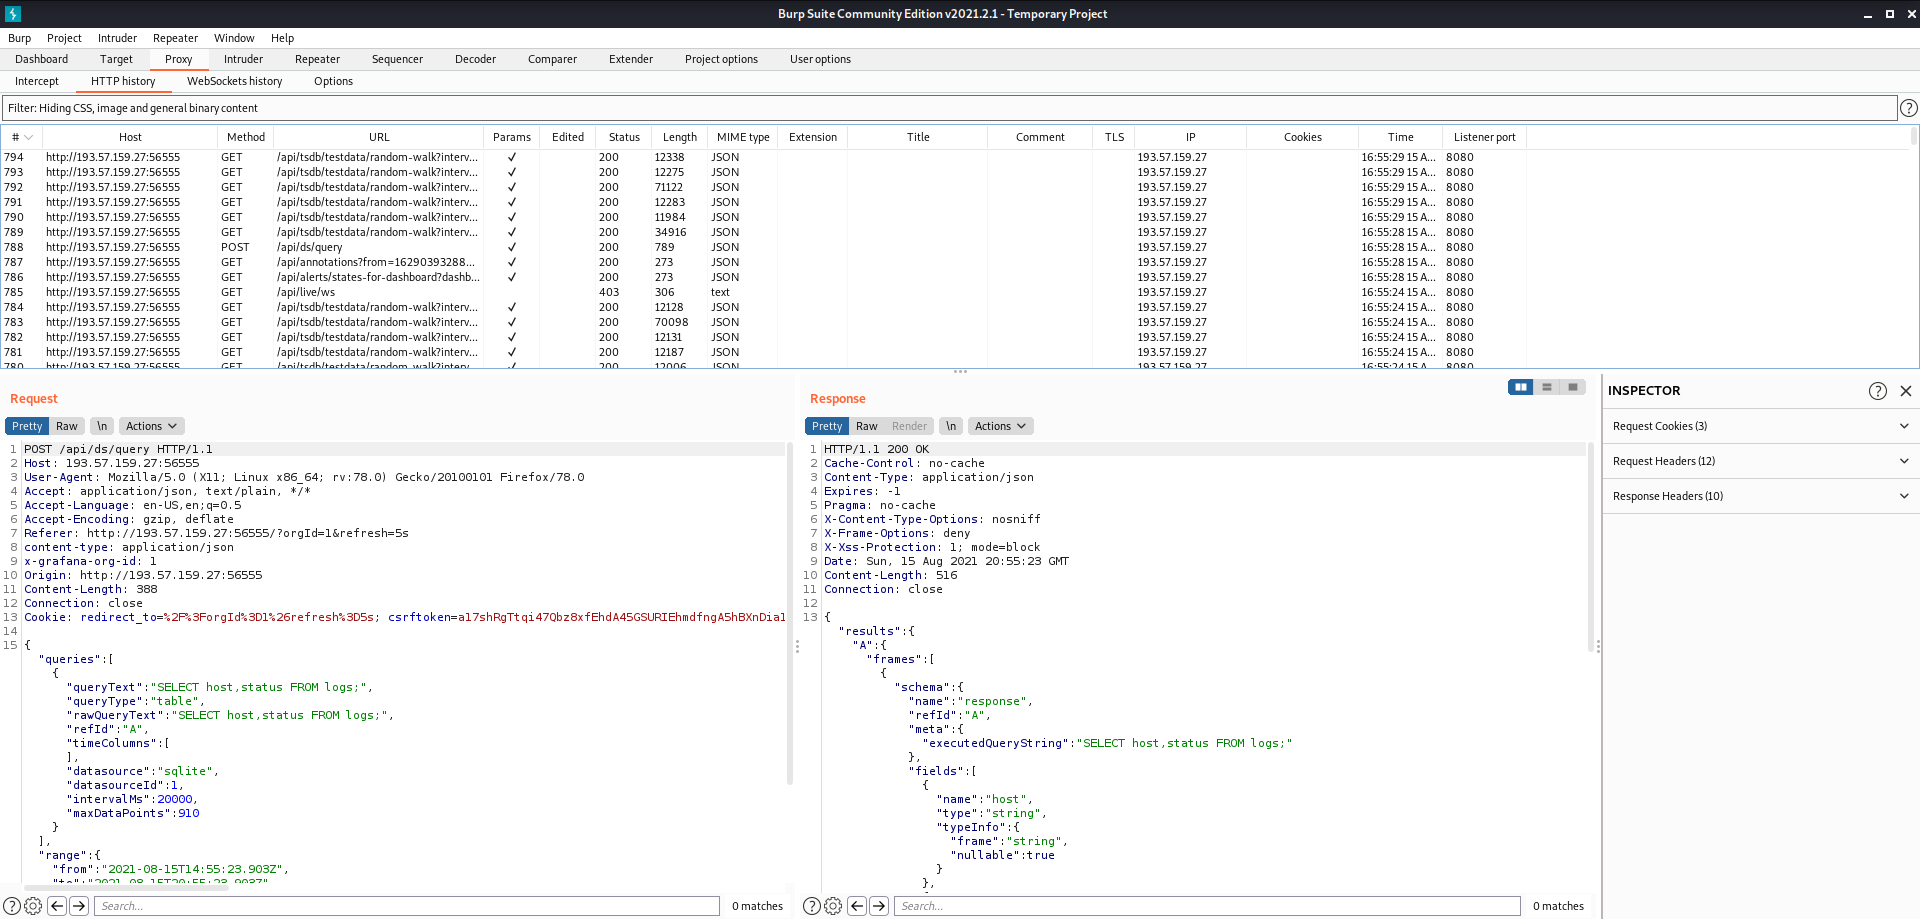Switch to the Decoder tab

point(475,59)
